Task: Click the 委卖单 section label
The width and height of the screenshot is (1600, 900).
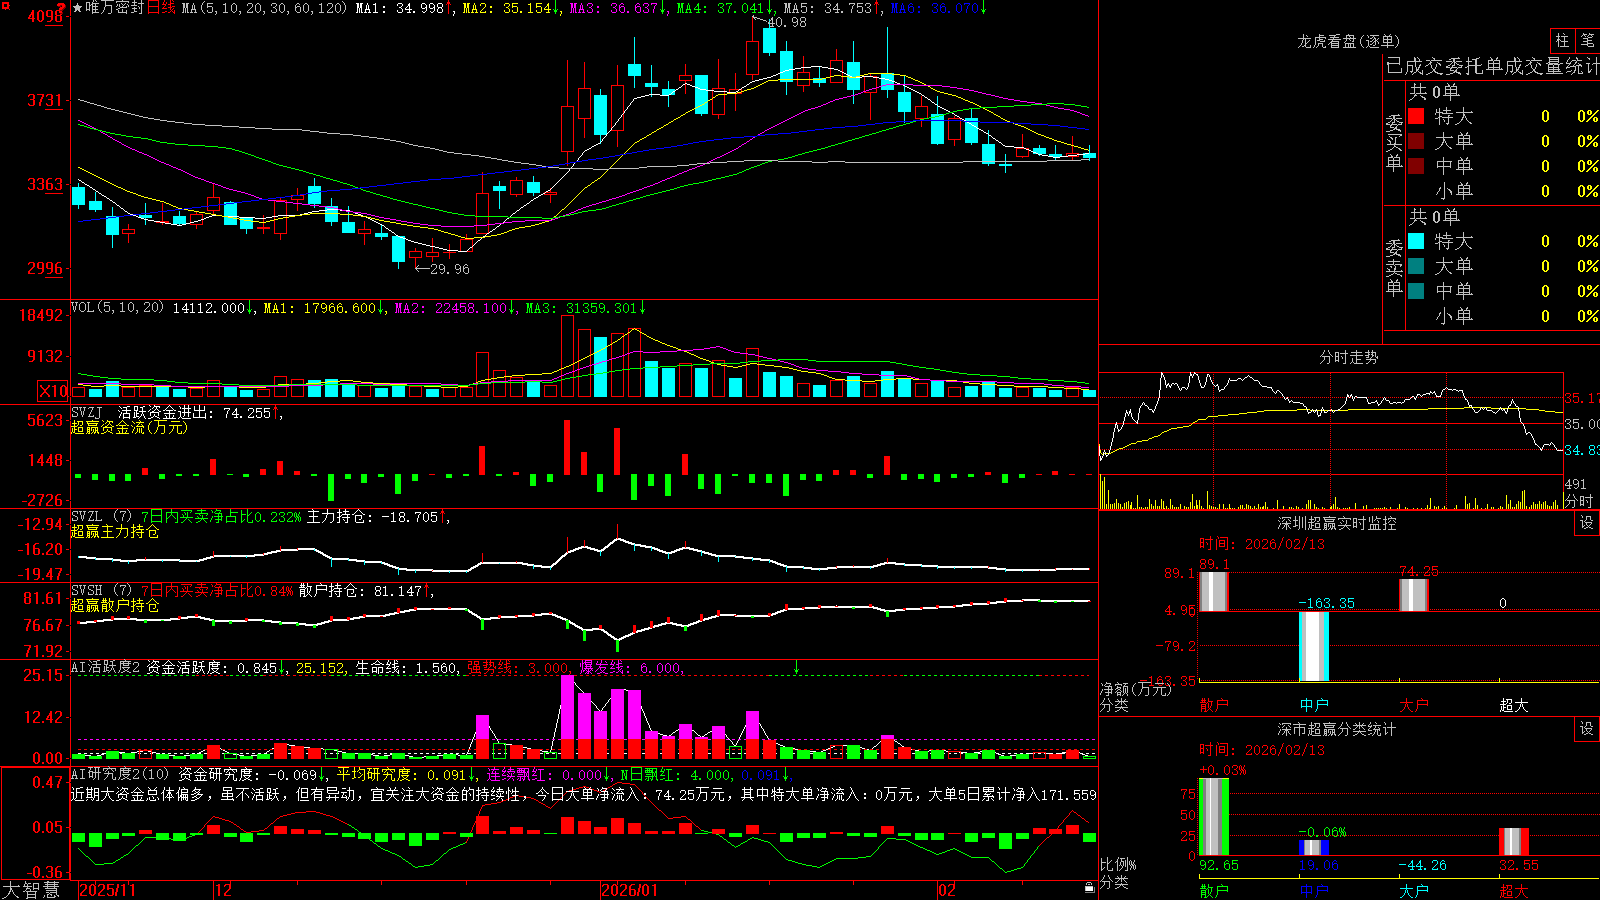Action: [1394, 267]
